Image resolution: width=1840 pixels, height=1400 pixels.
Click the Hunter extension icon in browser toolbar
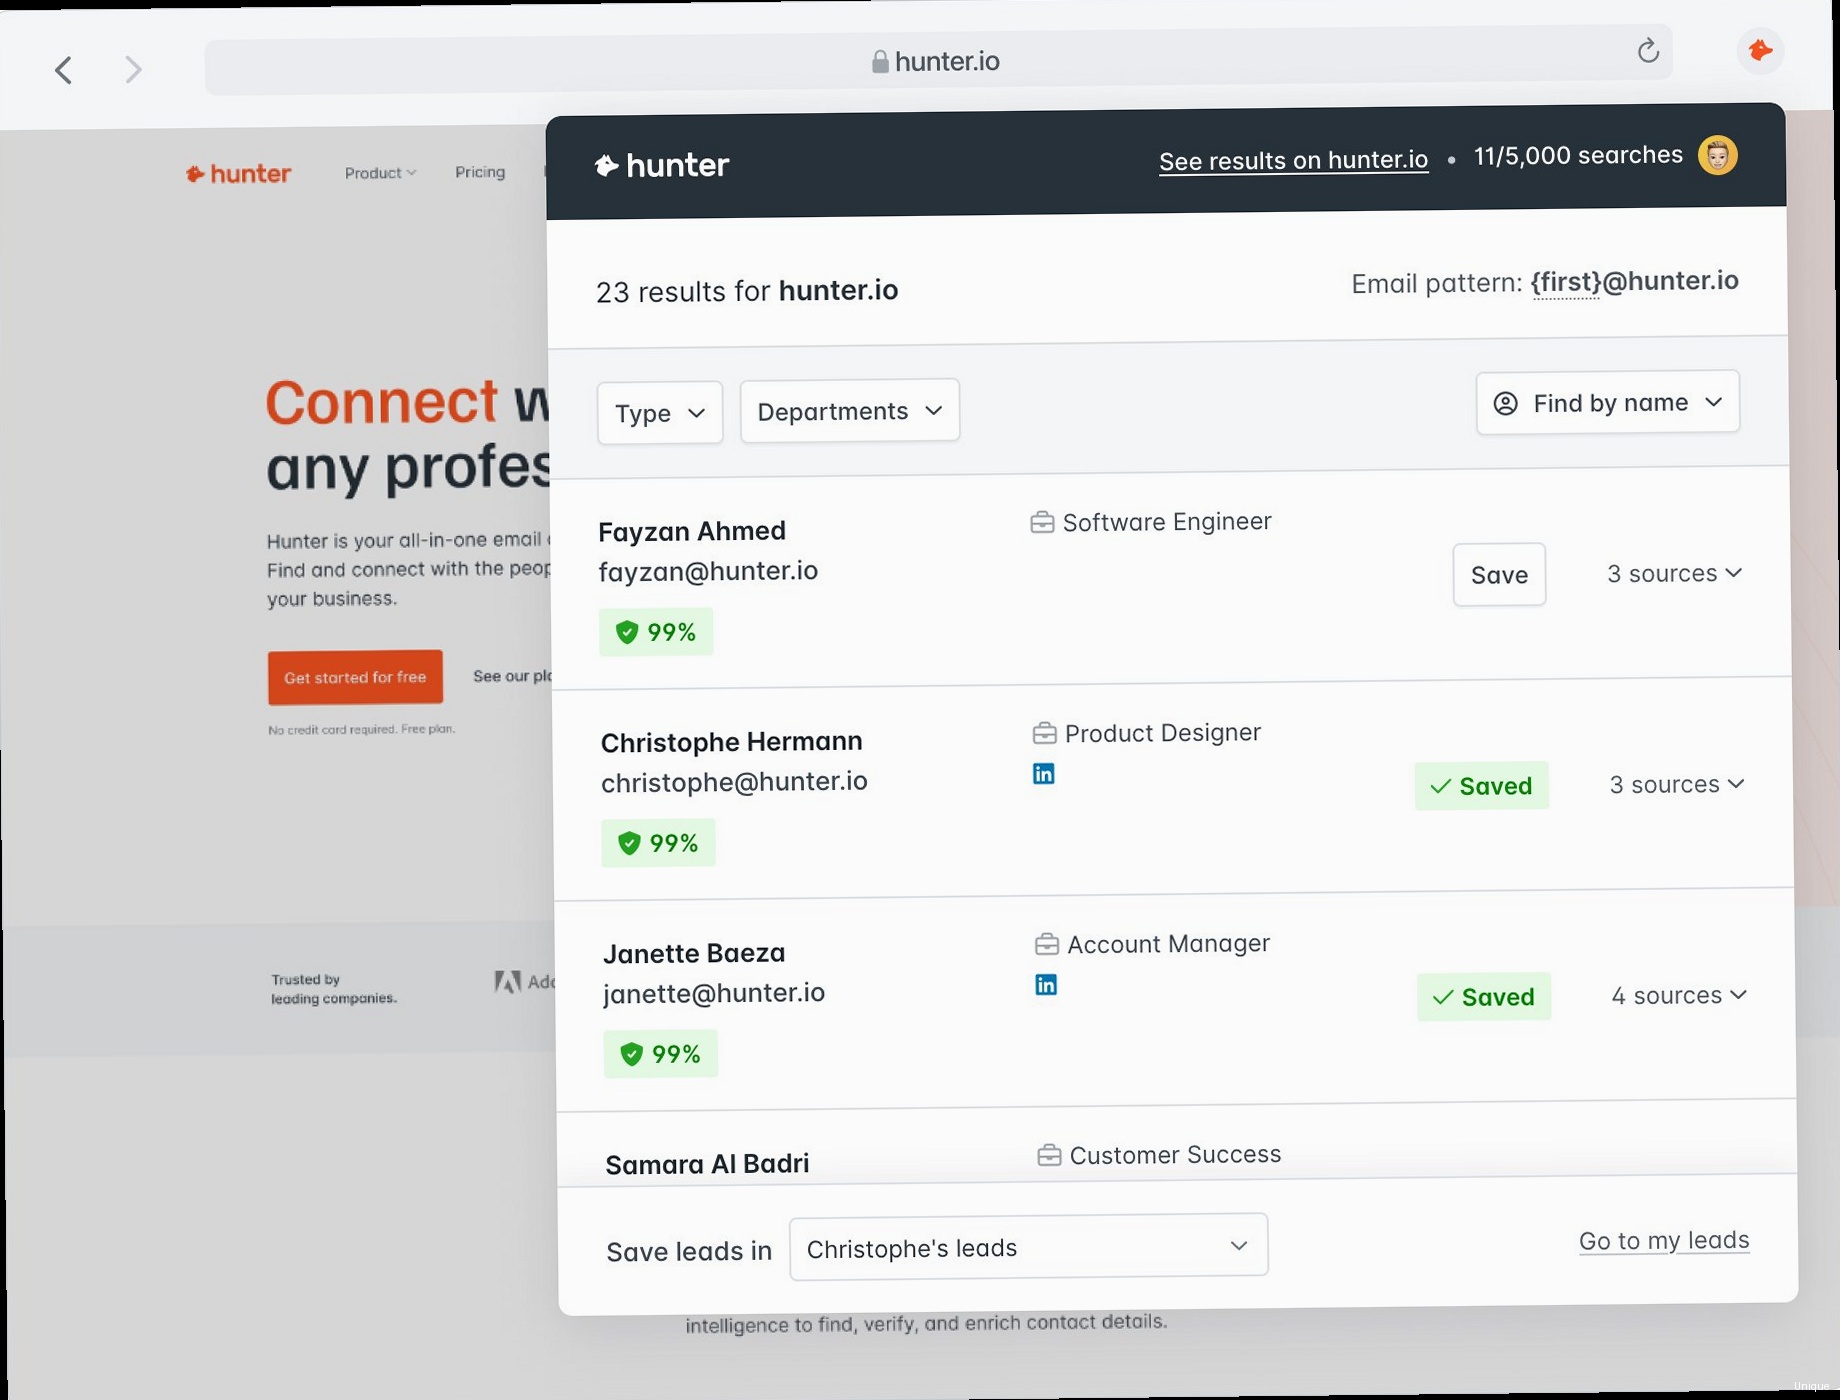coord(1760,50)
